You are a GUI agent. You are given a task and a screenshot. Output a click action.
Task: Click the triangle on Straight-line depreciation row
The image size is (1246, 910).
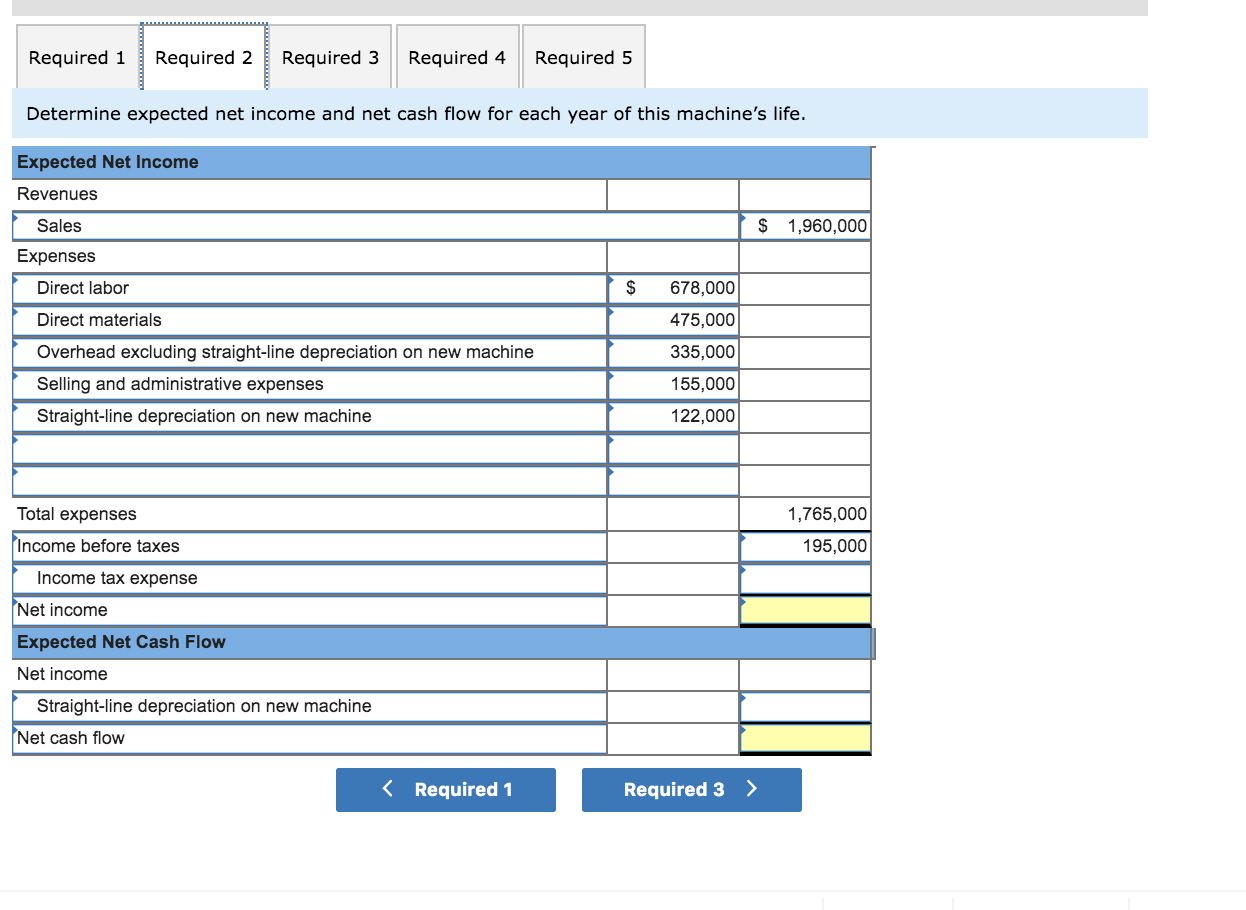(14, 410)
